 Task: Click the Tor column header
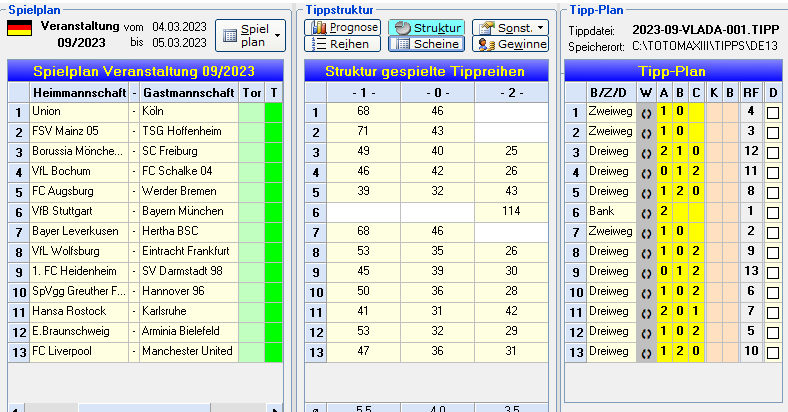252,93
